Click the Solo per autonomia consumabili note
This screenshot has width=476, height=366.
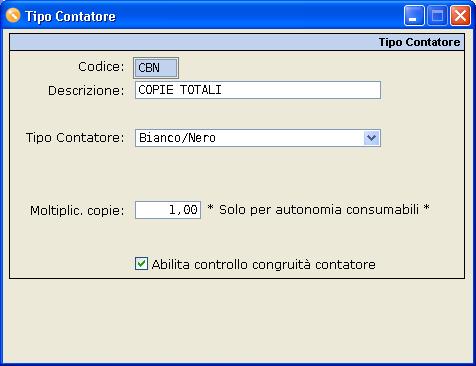(318, 210)
